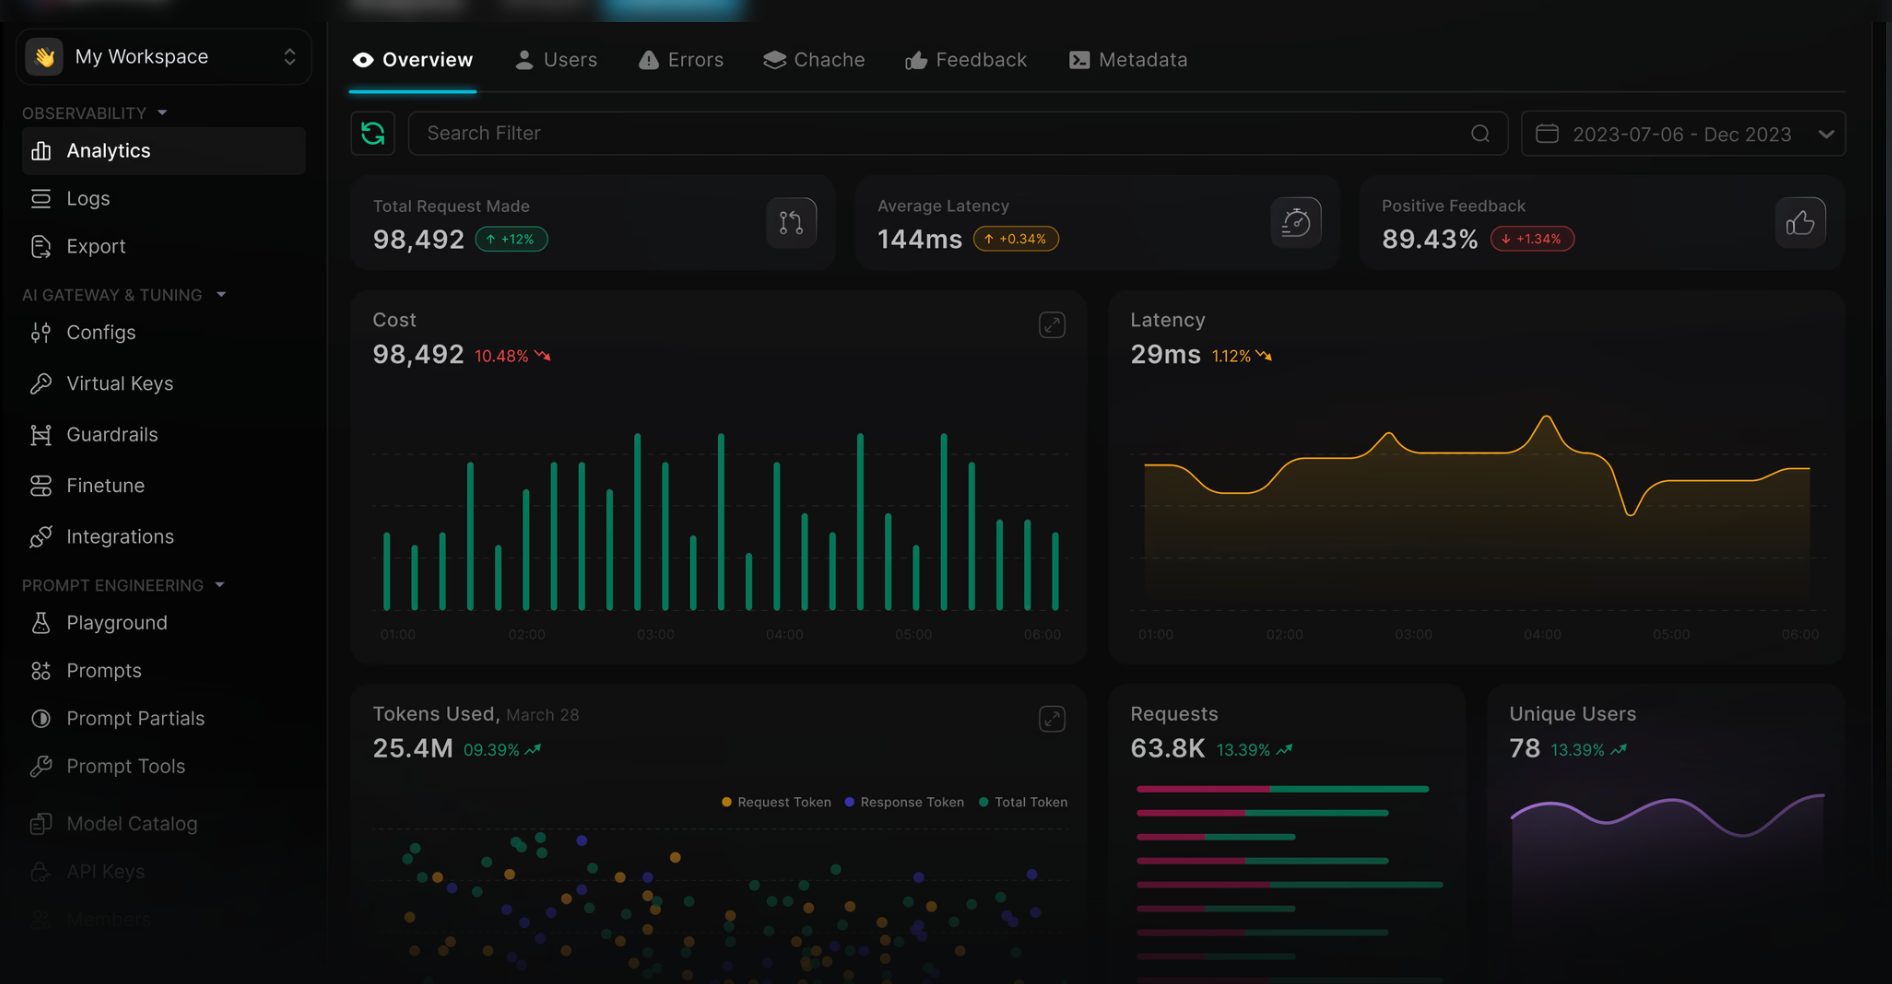Click the +1.34% feedback change badge
The height and width of the screenshot is (984, 1892).
[1532, 239]
